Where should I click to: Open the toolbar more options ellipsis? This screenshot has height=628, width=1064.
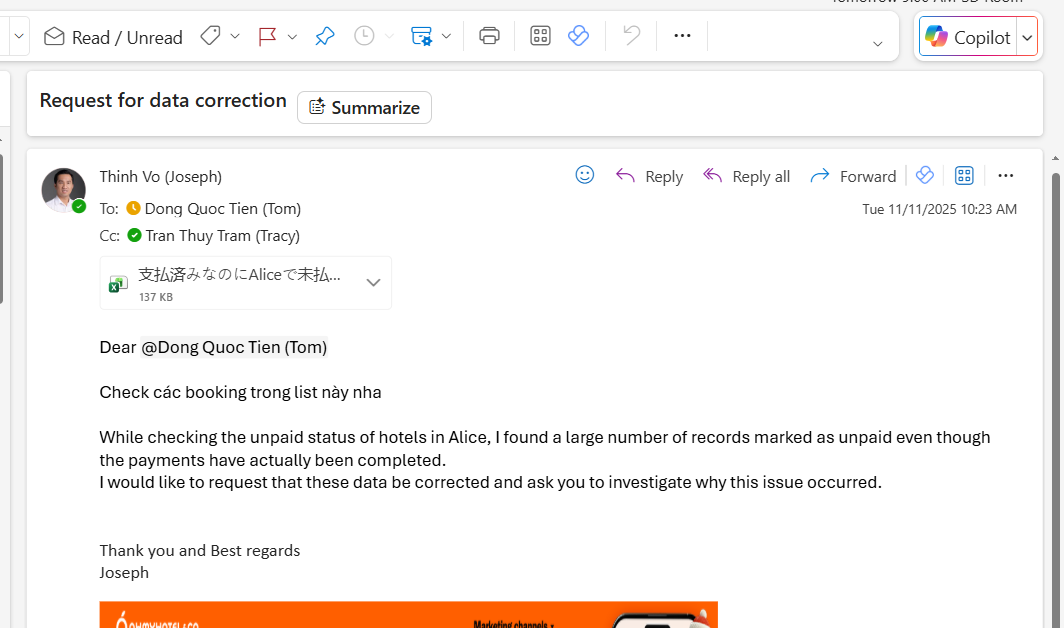(x=682, y=36)
